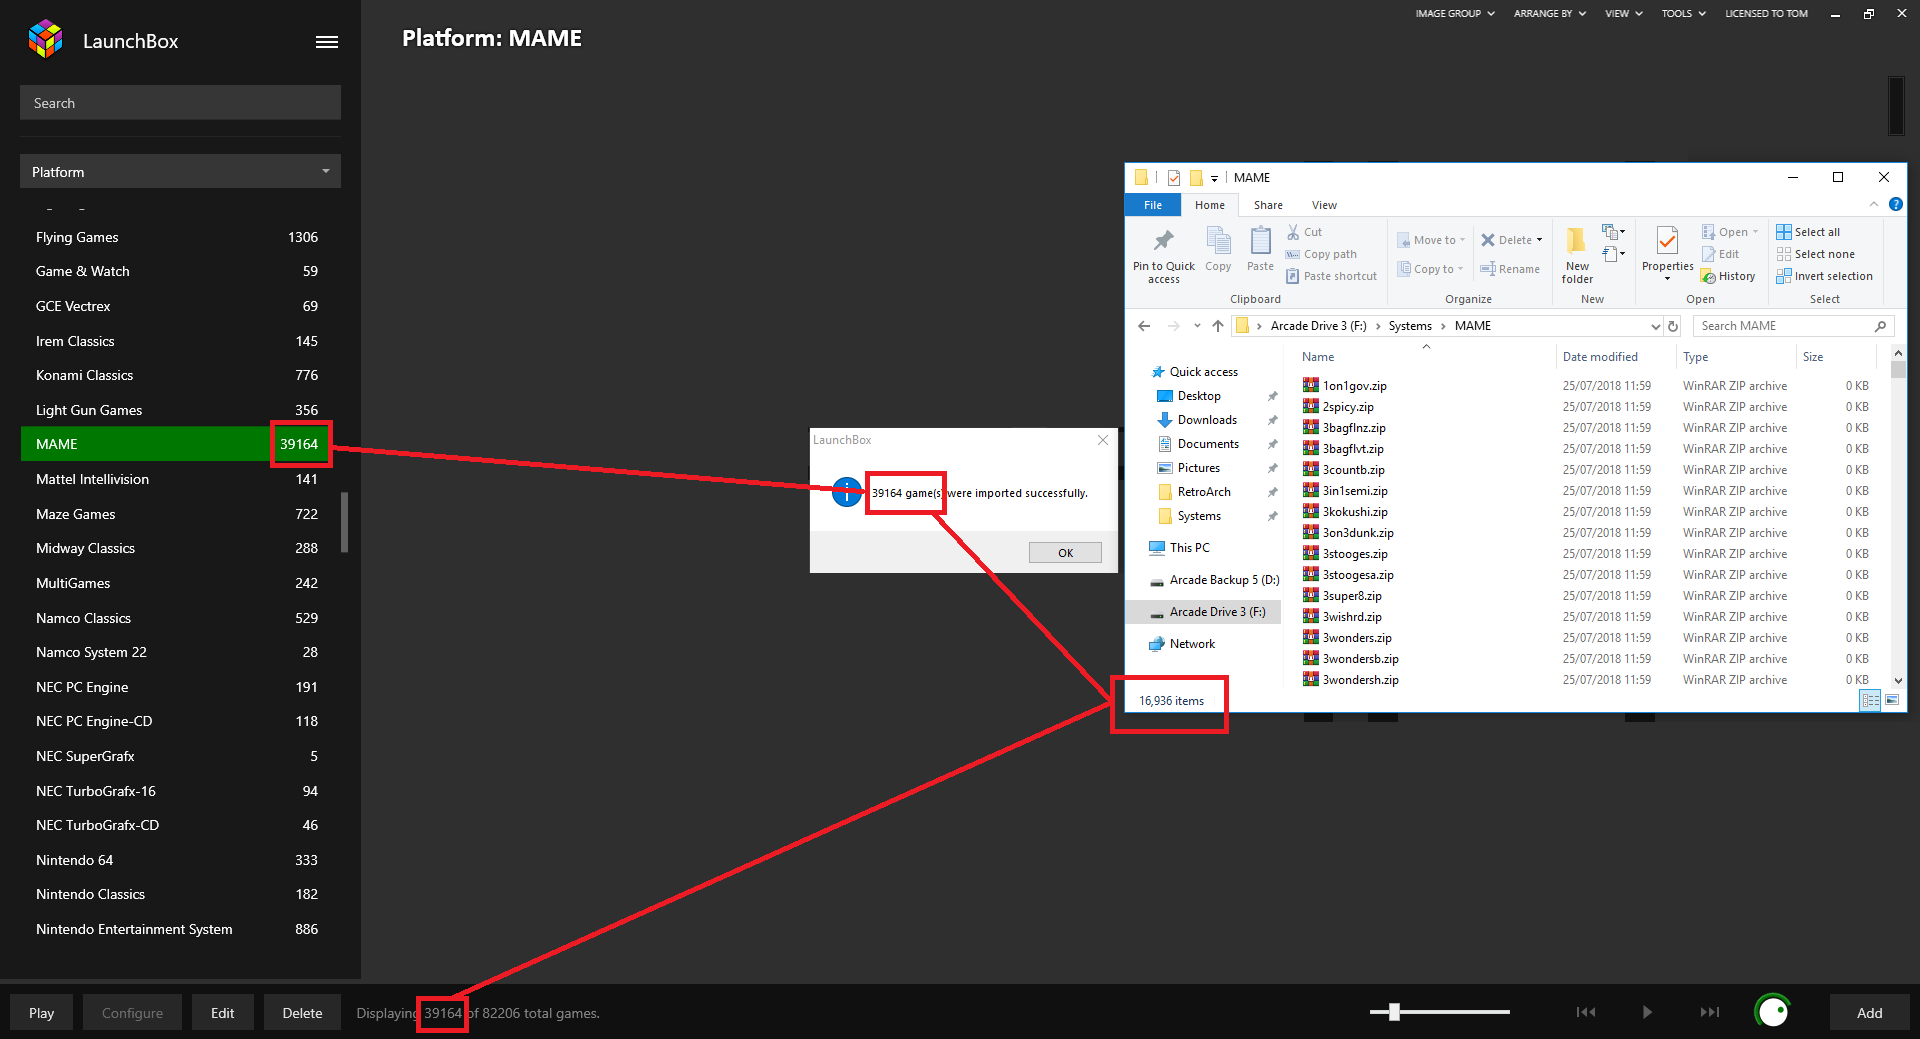
Task: Click the Search MAME field in Explorer
Action: pyautogui.click(x=1793, y=326)
